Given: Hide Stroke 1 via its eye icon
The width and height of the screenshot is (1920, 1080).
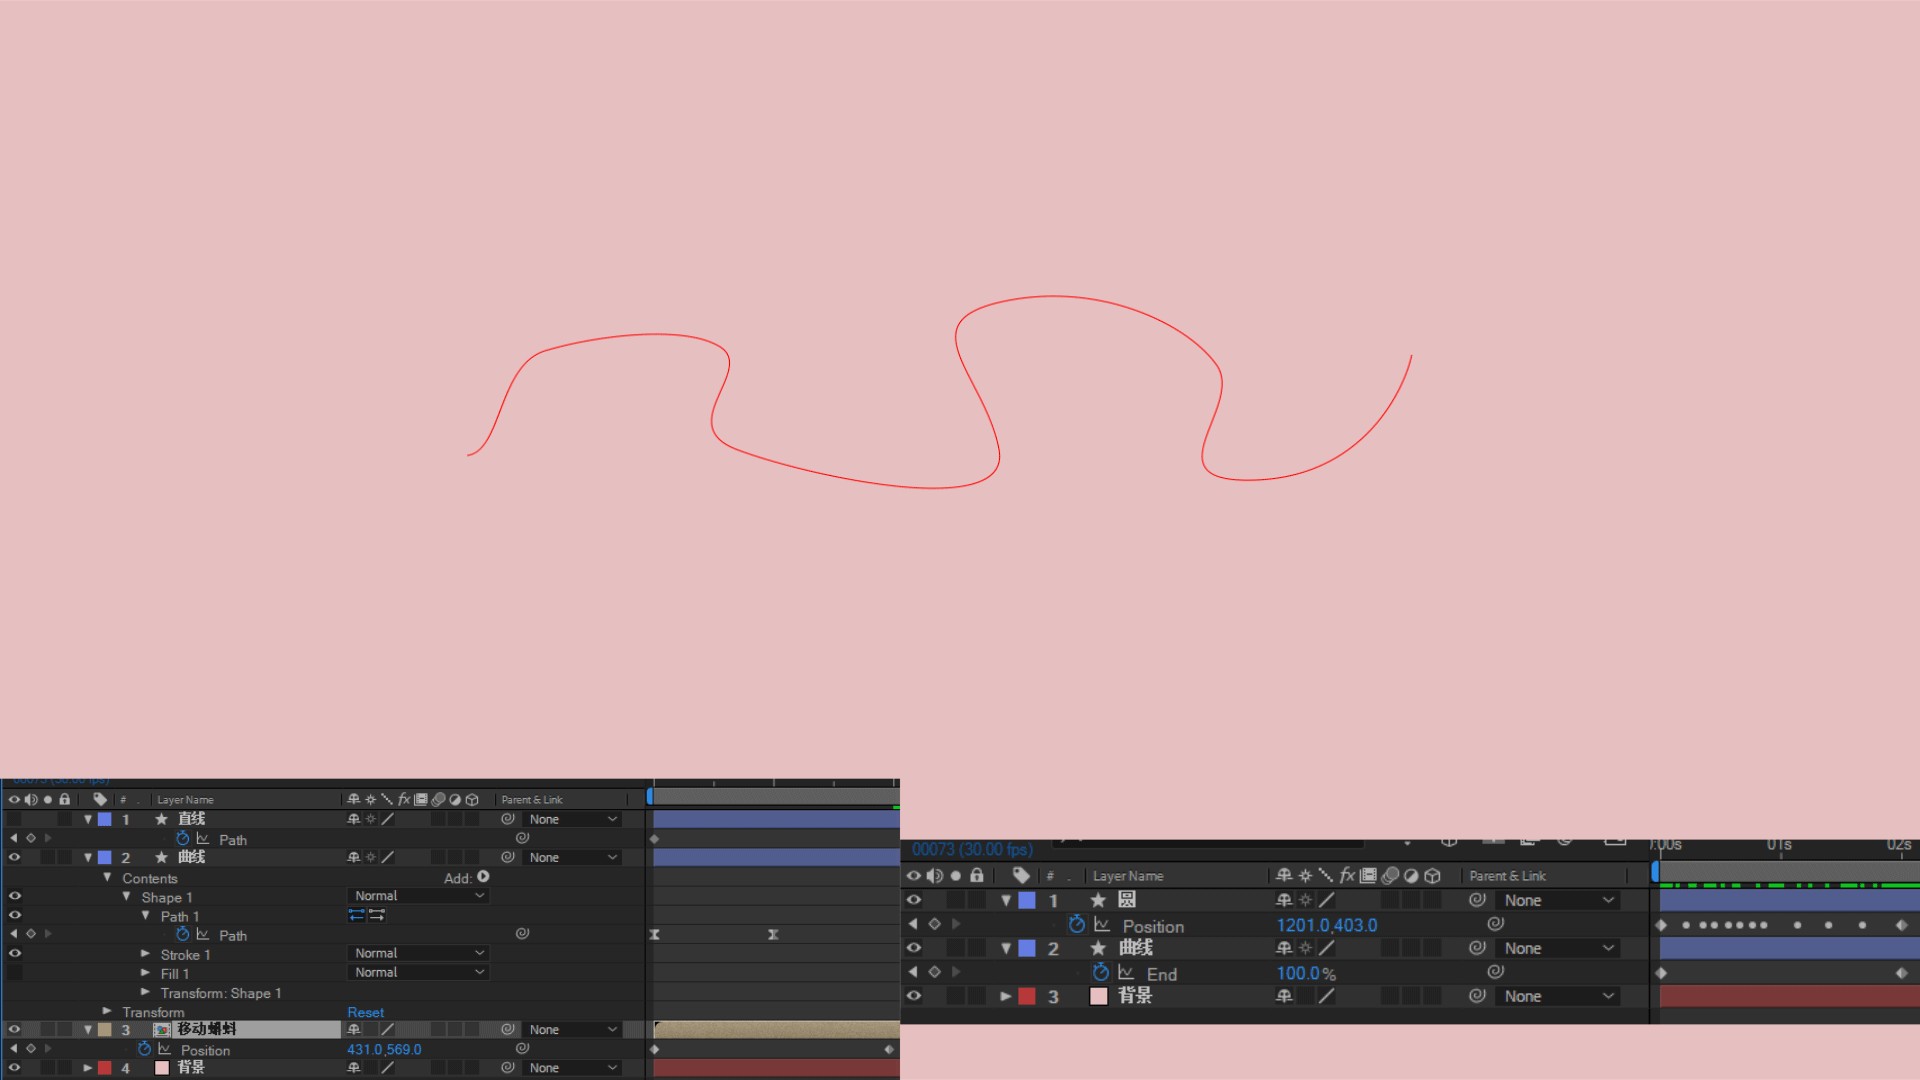Looking at the screenshot, I should 15,953.
